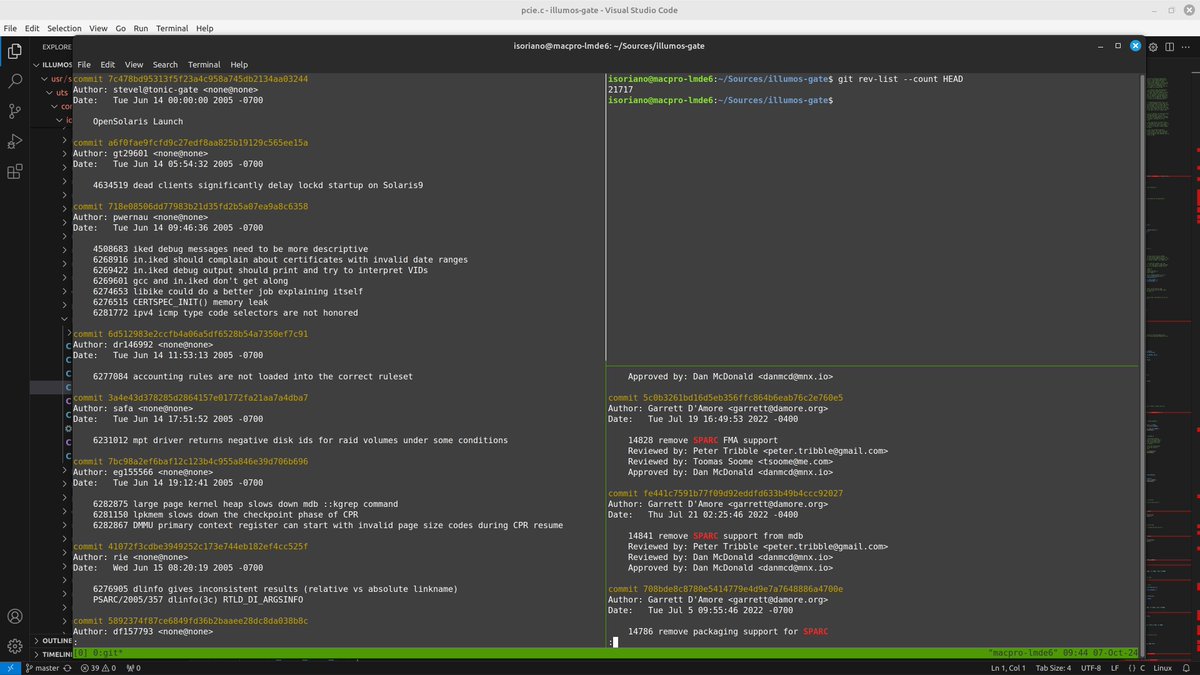The height and width of the screenshot is (675, 1200).
Task: Click '6277084 accounting rules' commit message line
Action: coord(253,376)
